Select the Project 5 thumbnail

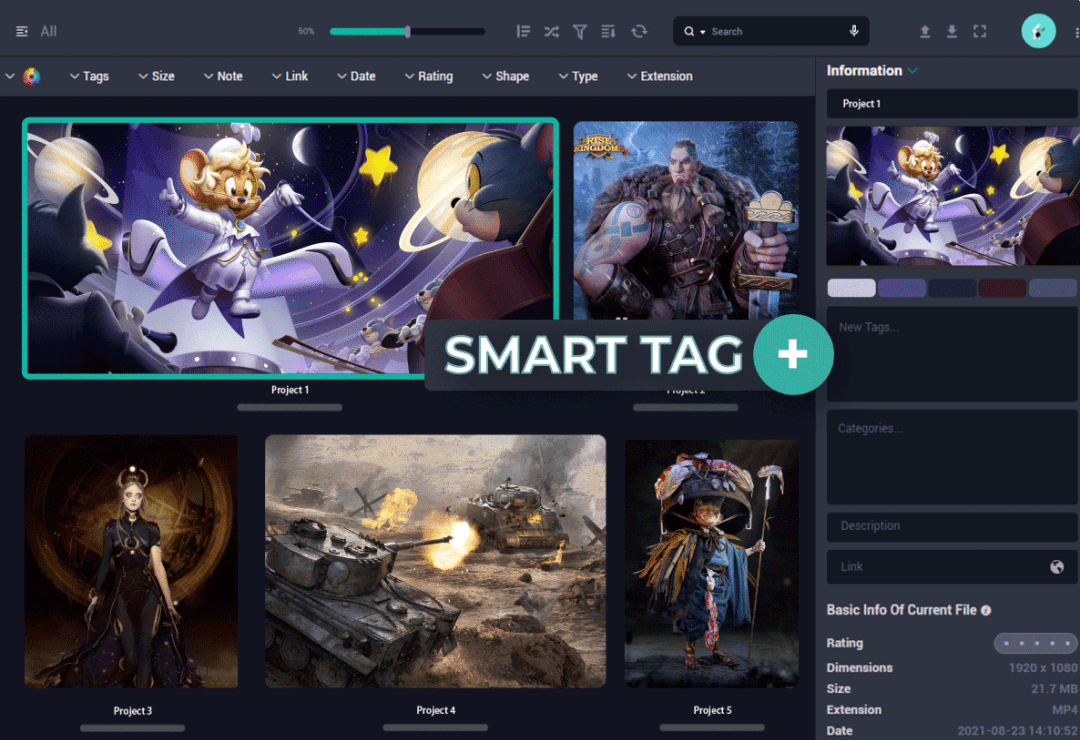point(712,564)
